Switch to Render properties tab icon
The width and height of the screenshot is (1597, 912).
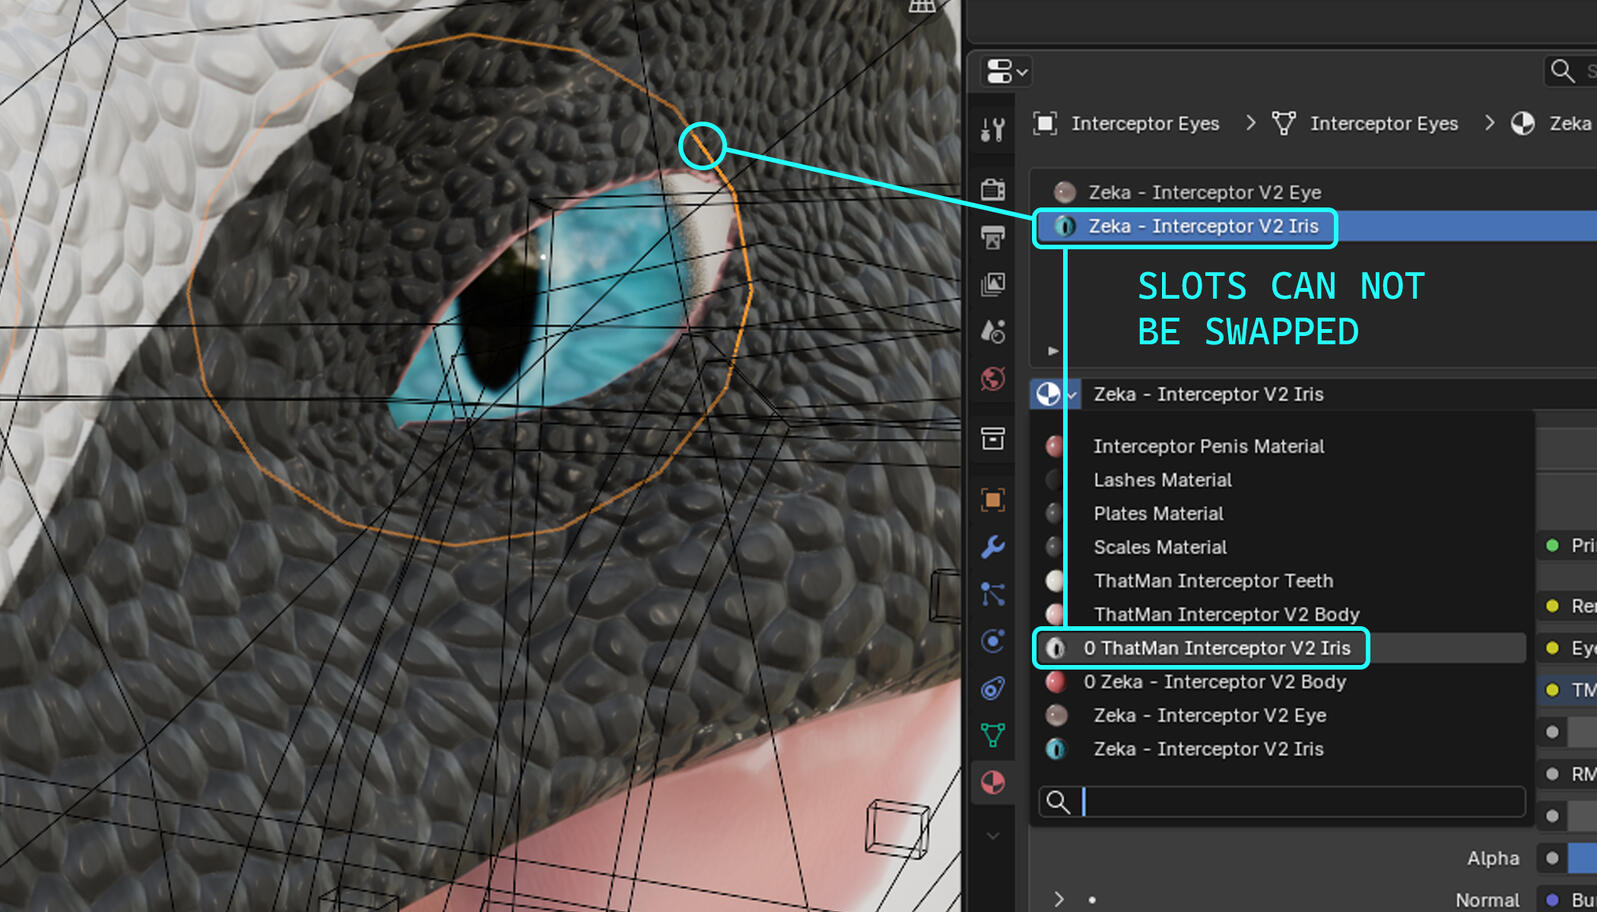993,189
